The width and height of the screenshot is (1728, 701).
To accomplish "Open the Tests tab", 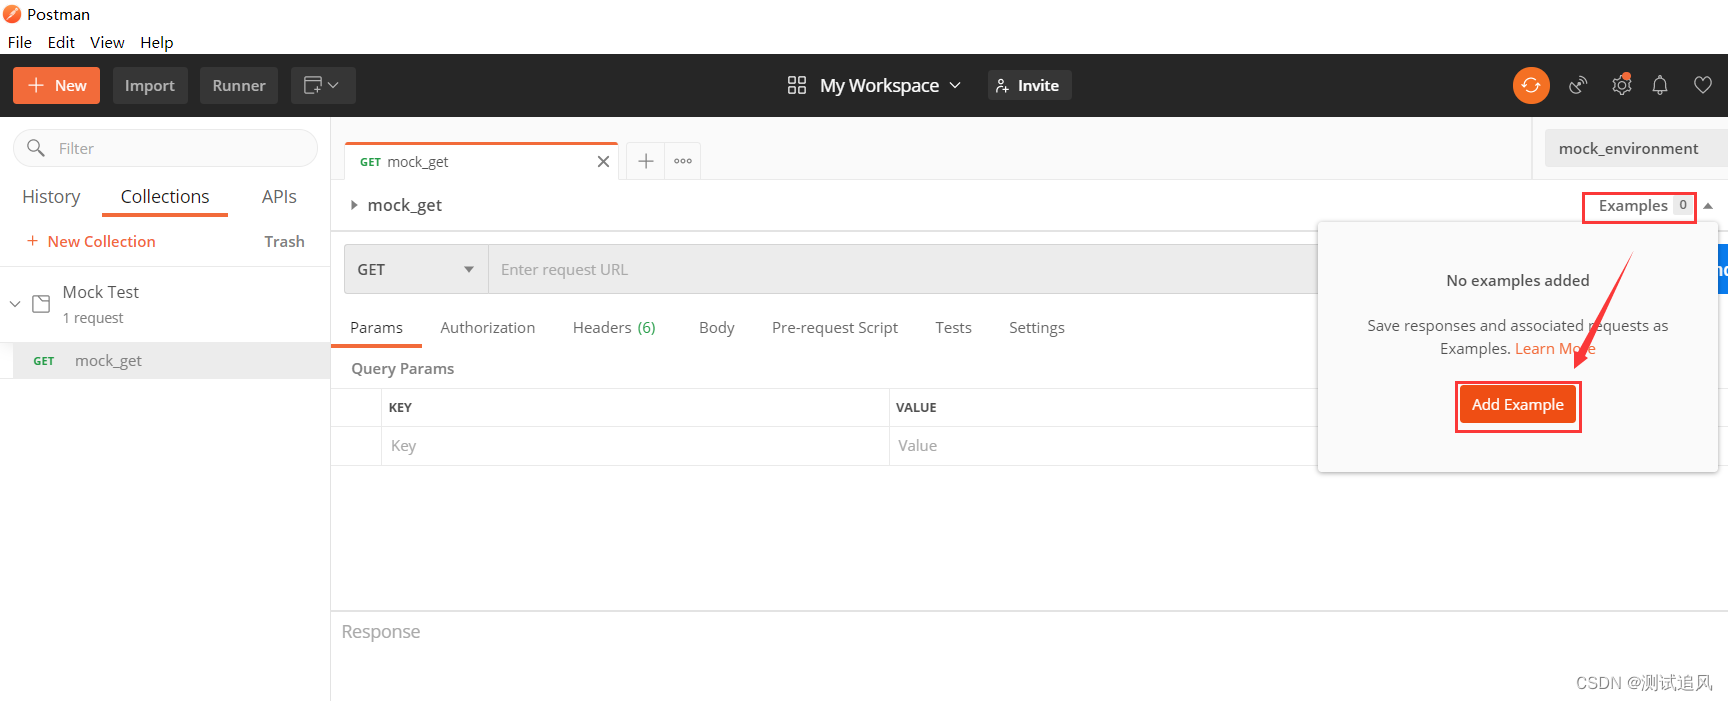I will [x=953, y=328].
